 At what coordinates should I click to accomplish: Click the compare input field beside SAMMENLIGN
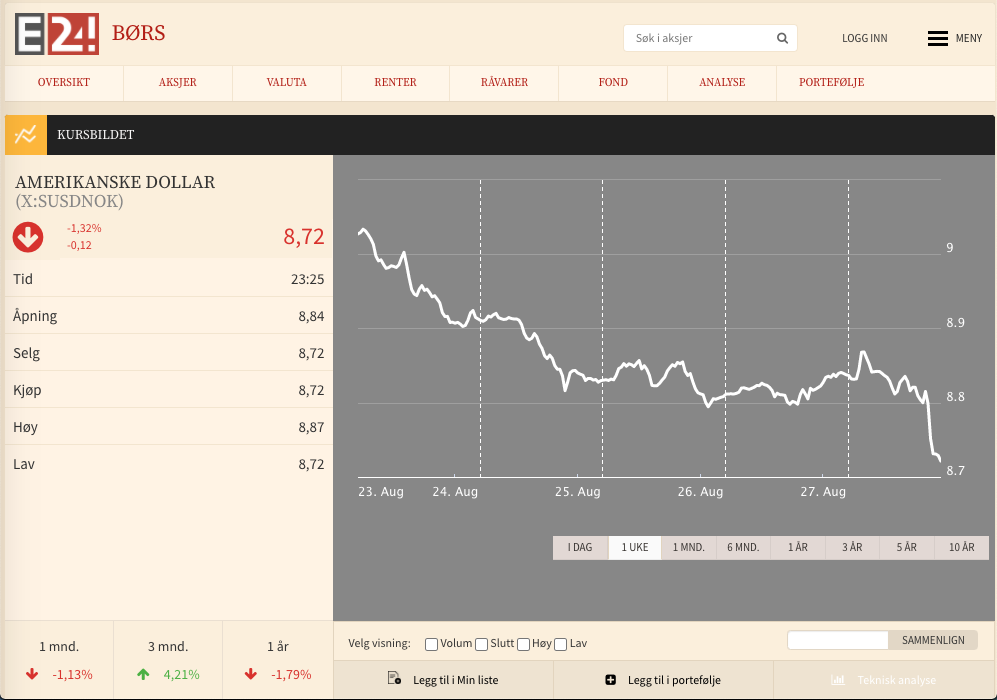pos(837,640)
